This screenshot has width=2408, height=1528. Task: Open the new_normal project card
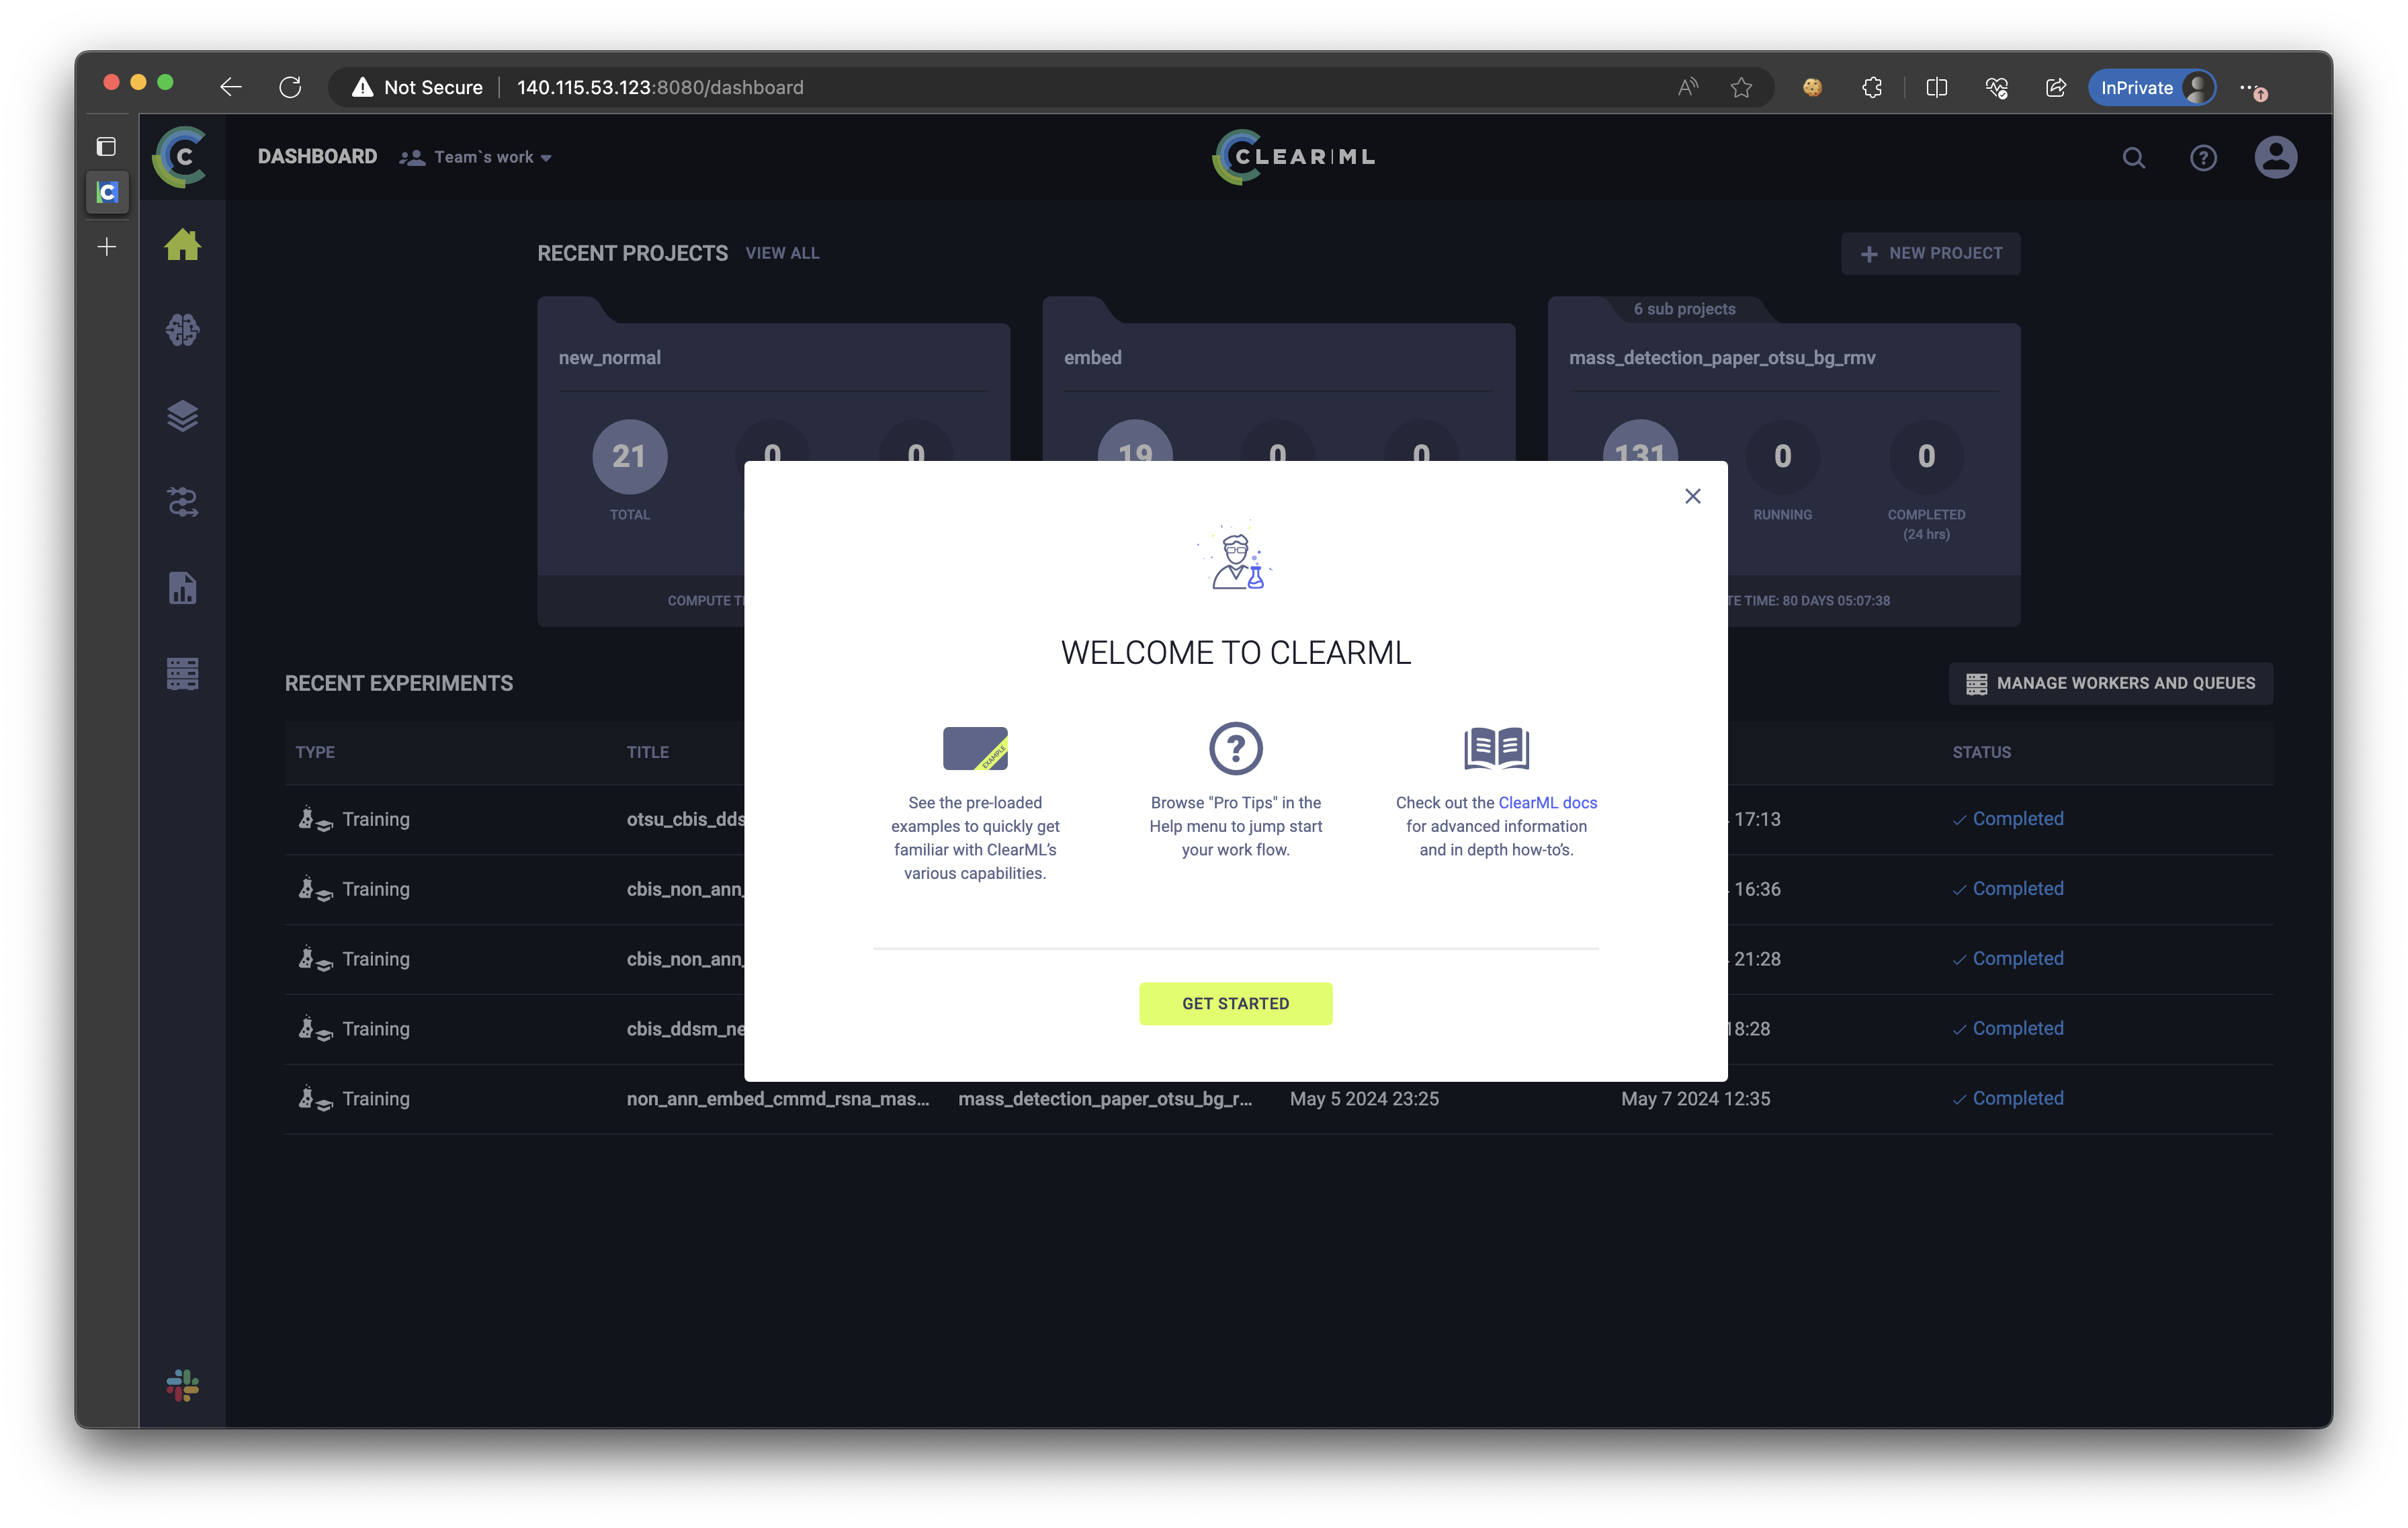click(x=773, y=462)
